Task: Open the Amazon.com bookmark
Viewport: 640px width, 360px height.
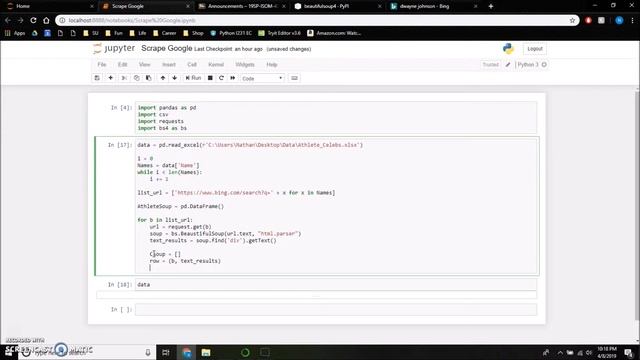Action: point(334,33)
